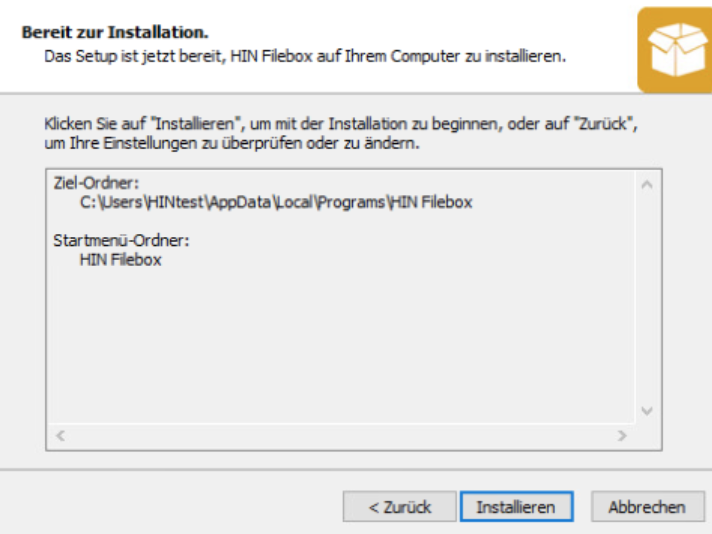Click the scroll-right arrow of the summary box

(x=622, y=435)
